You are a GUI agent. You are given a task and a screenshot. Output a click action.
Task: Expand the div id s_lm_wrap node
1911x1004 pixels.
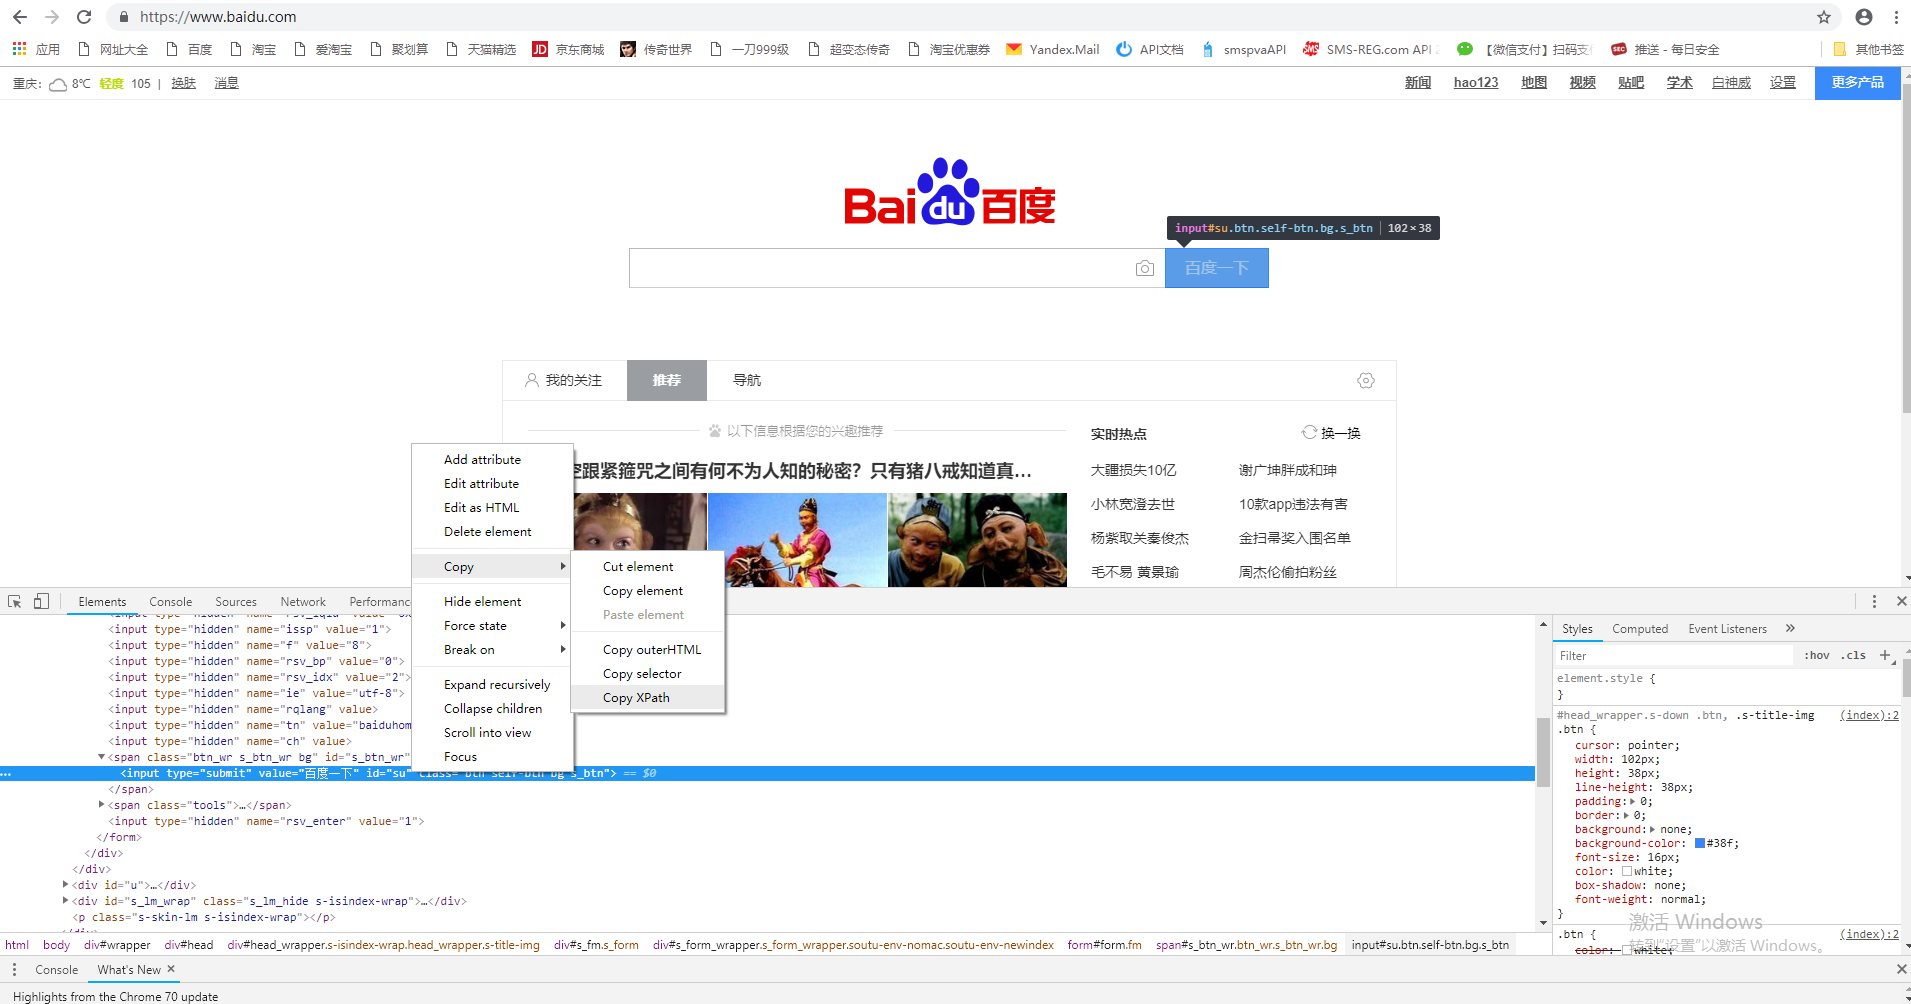[x=65, y=901]
